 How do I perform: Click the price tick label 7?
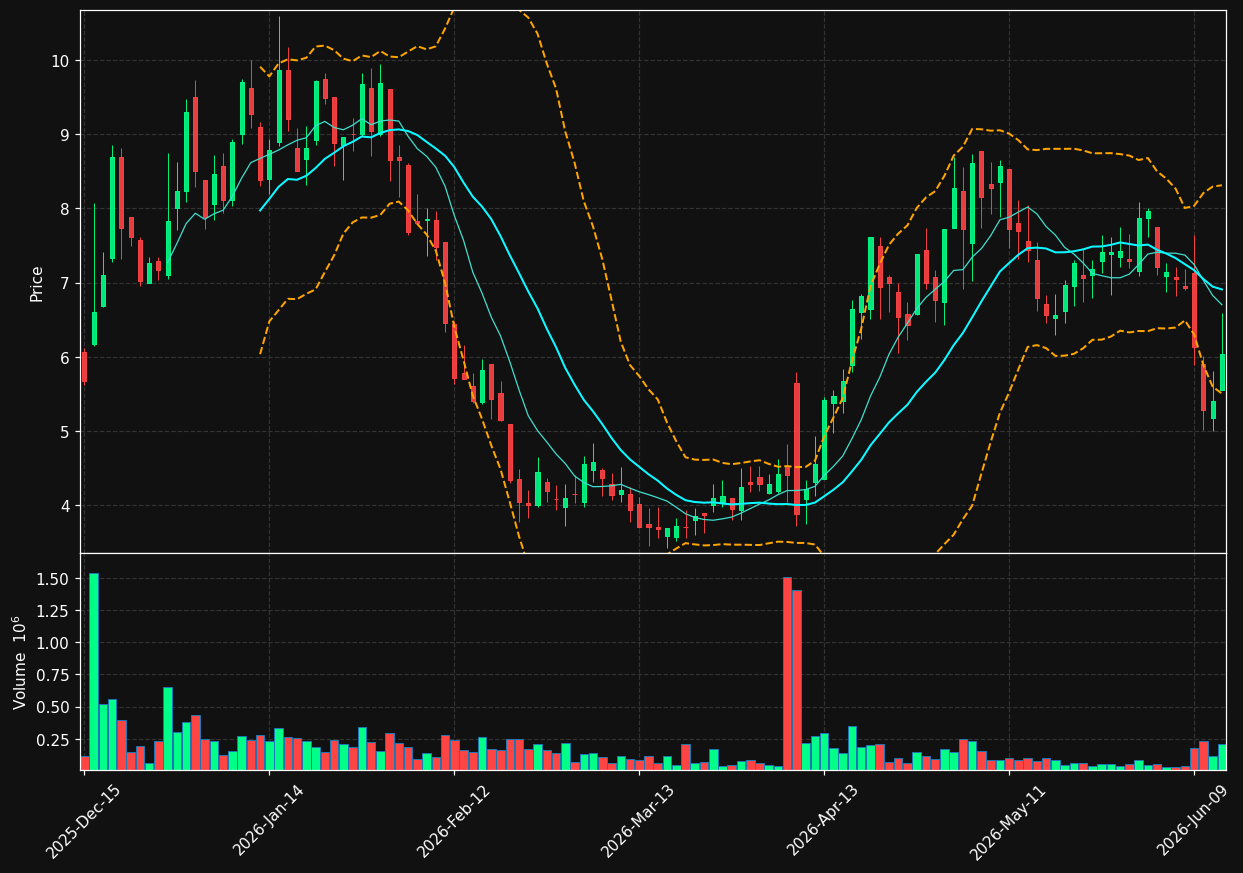tap(64, 284)
